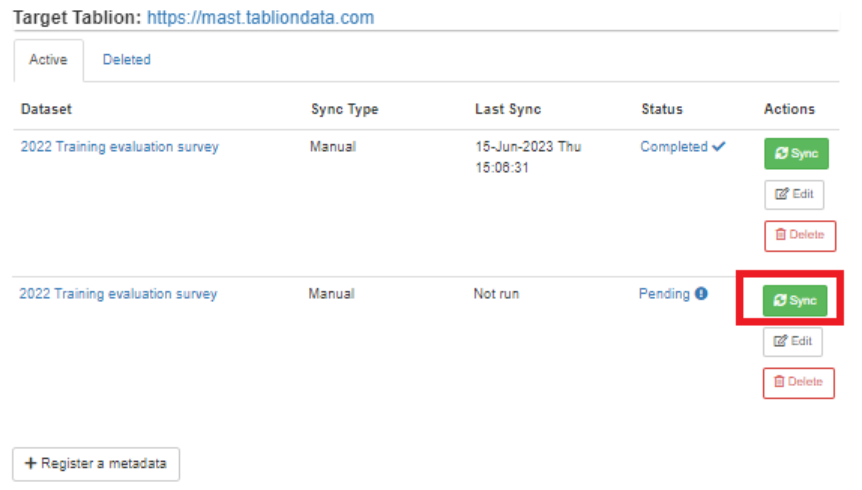This screenshot has height=490, width=862.
Task: Click the Status column header
Action: [x=661, y=109]
